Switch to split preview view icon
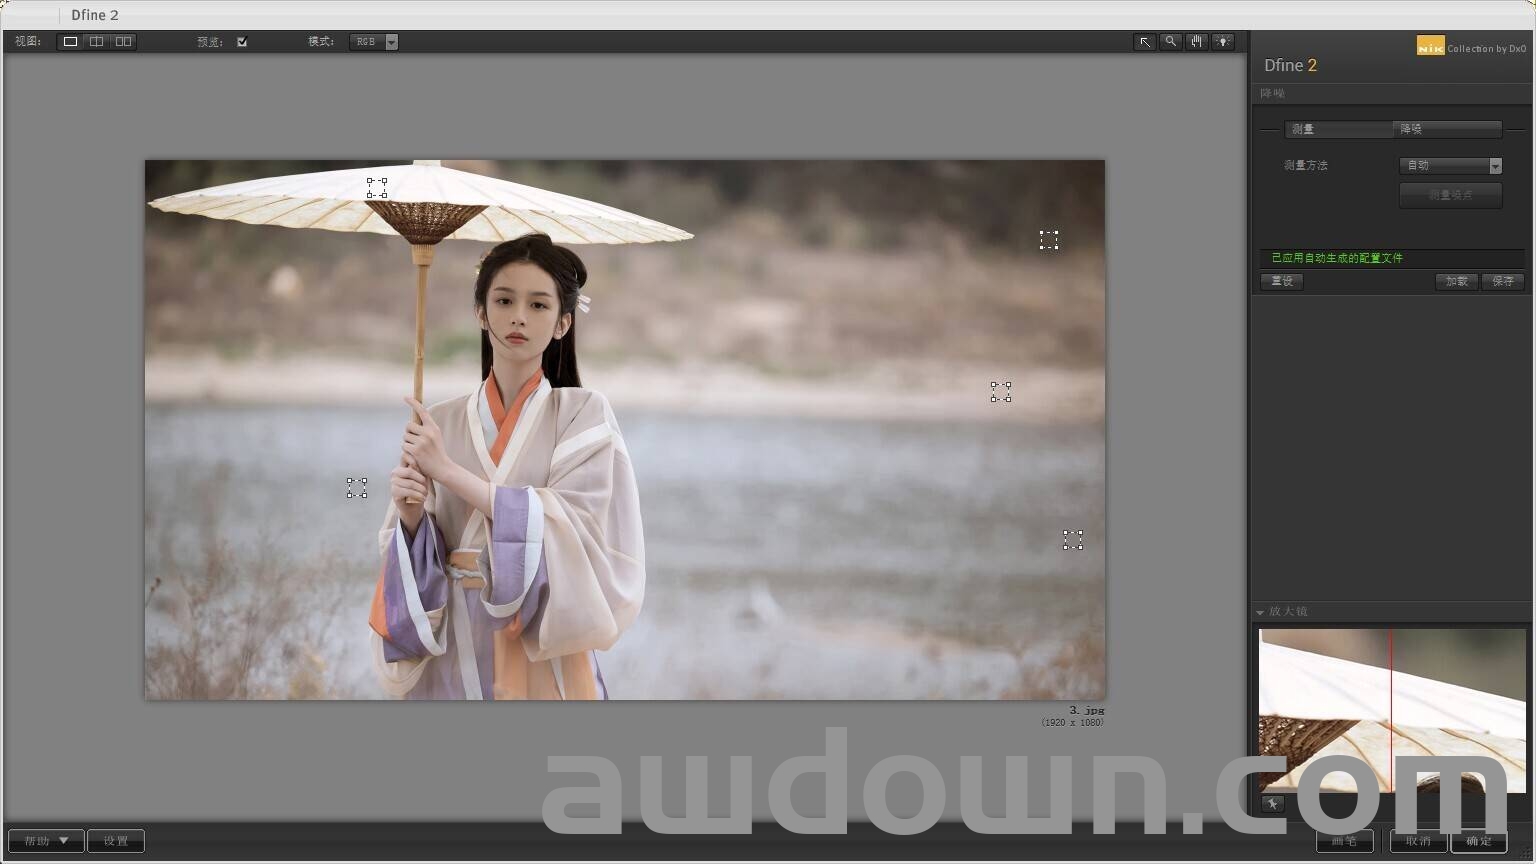 click(96, 42)
